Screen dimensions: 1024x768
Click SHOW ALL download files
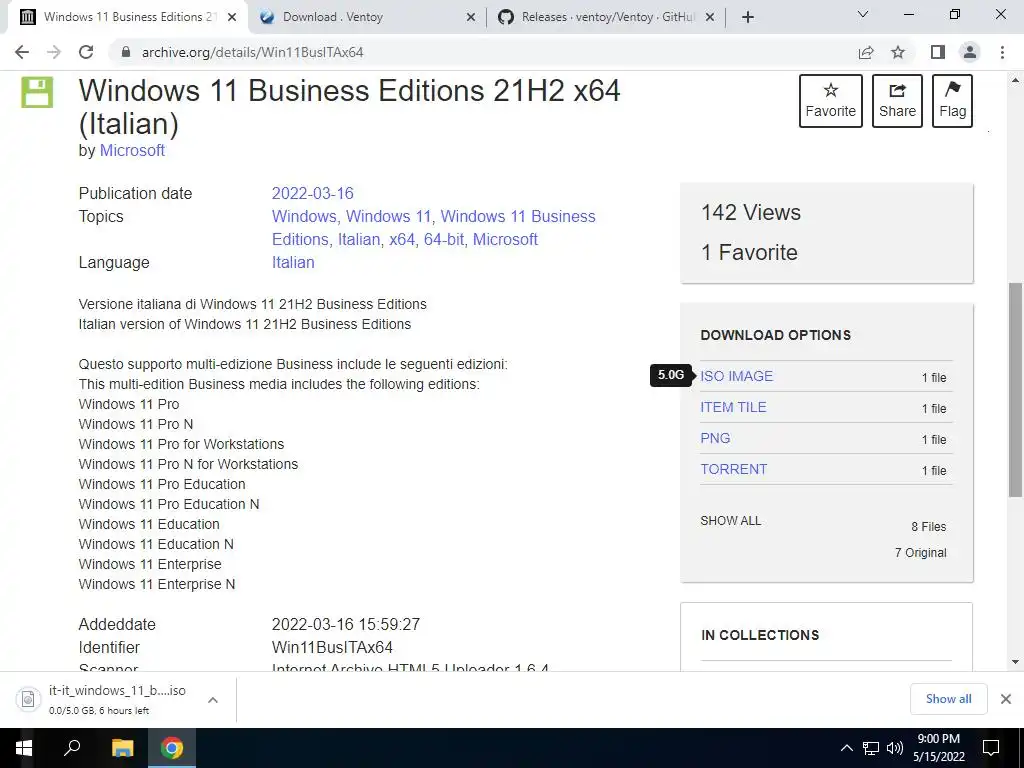(731, 520)
